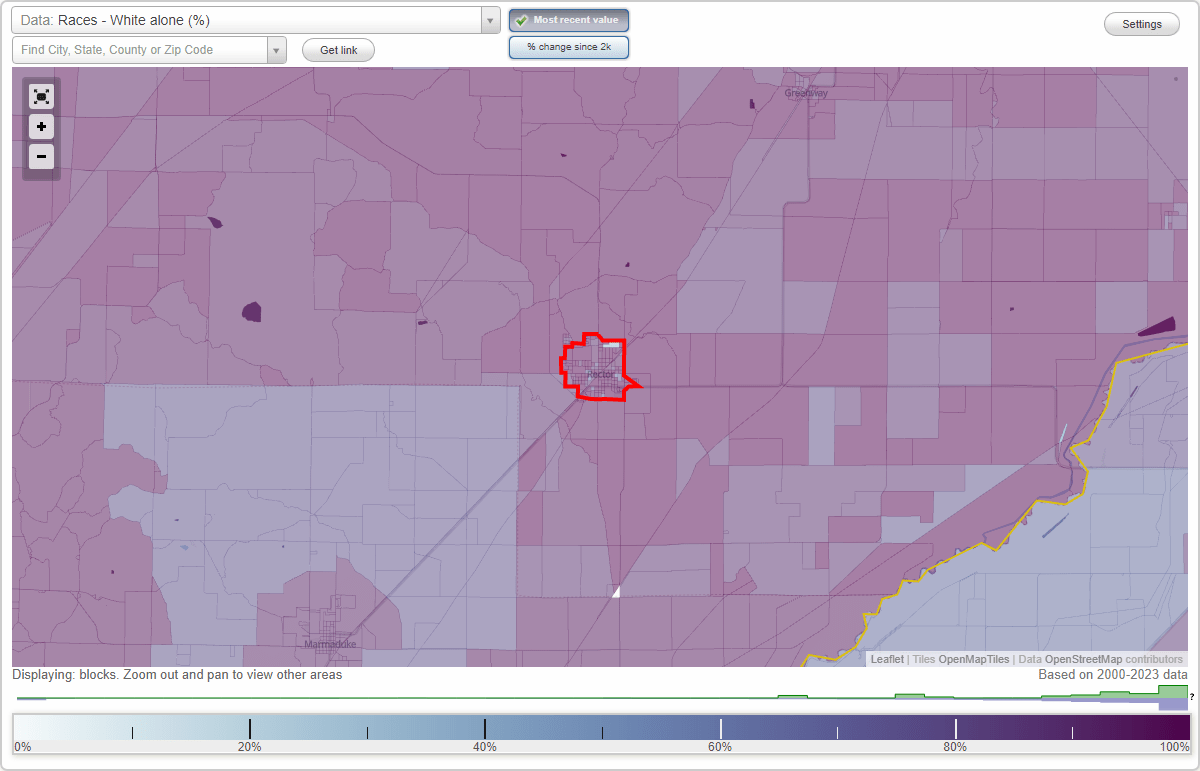Click the green checkmark on Most recent value
Screen dimensions: 1200x771
pyautogui.click(x=522, y=19)
